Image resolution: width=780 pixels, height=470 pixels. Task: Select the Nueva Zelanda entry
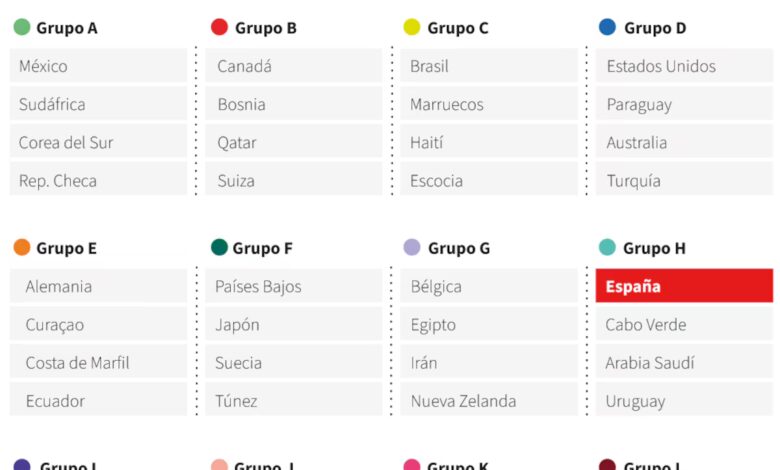pos(489,401)
